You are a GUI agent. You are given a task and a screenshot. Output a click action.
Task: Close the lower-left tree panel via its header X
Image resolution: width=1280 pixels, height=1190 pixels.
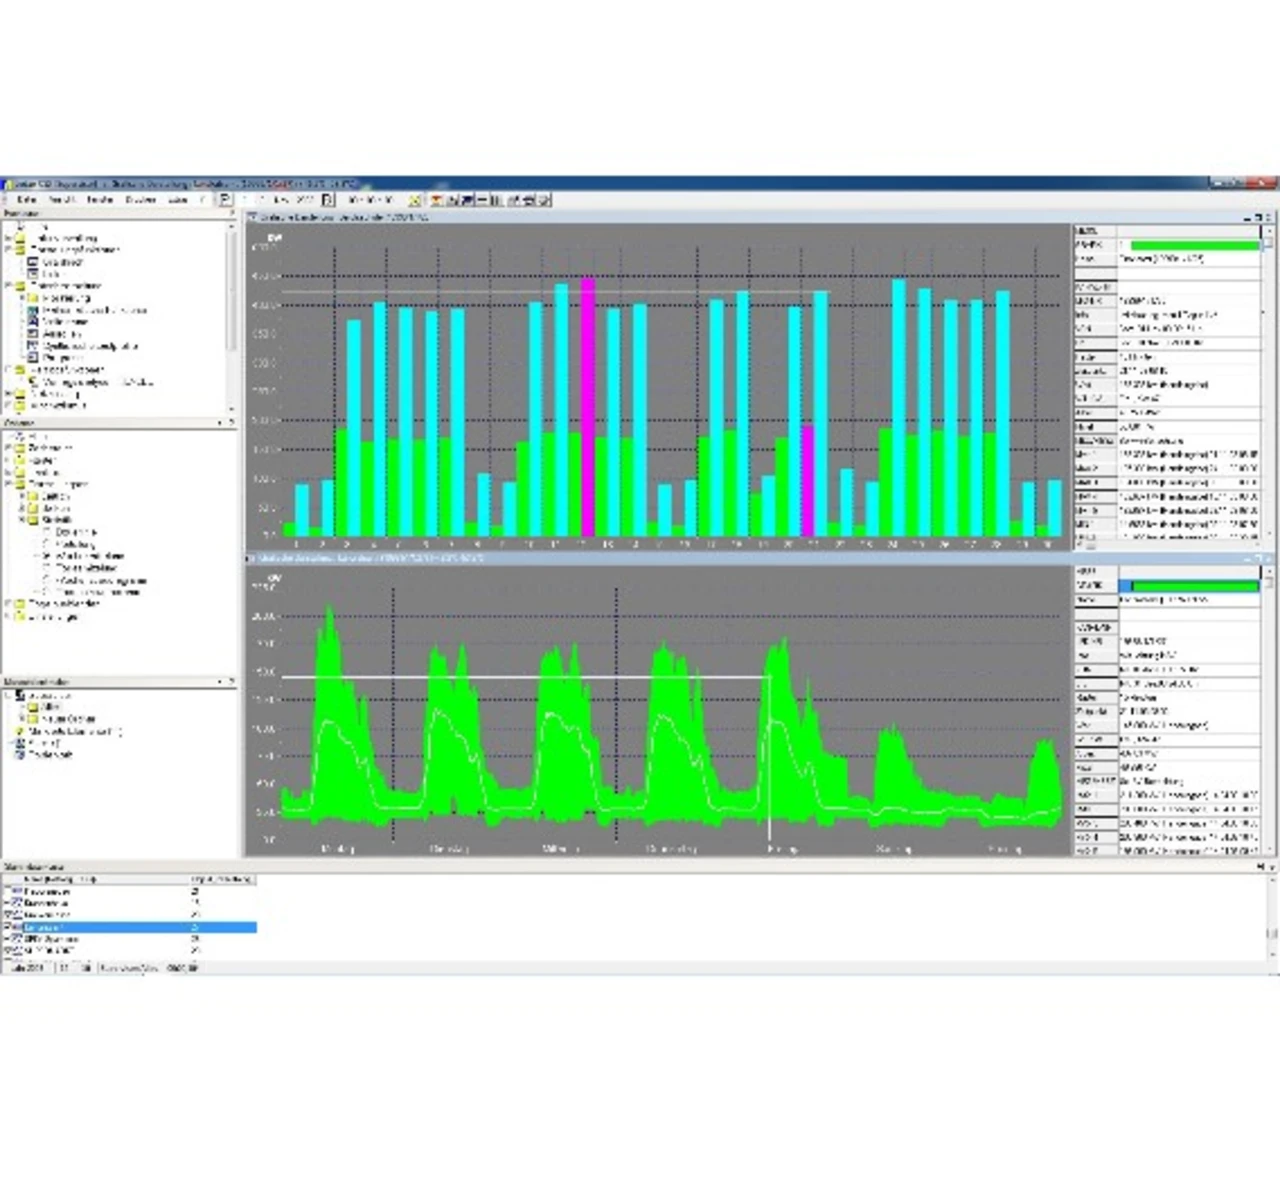231,682
